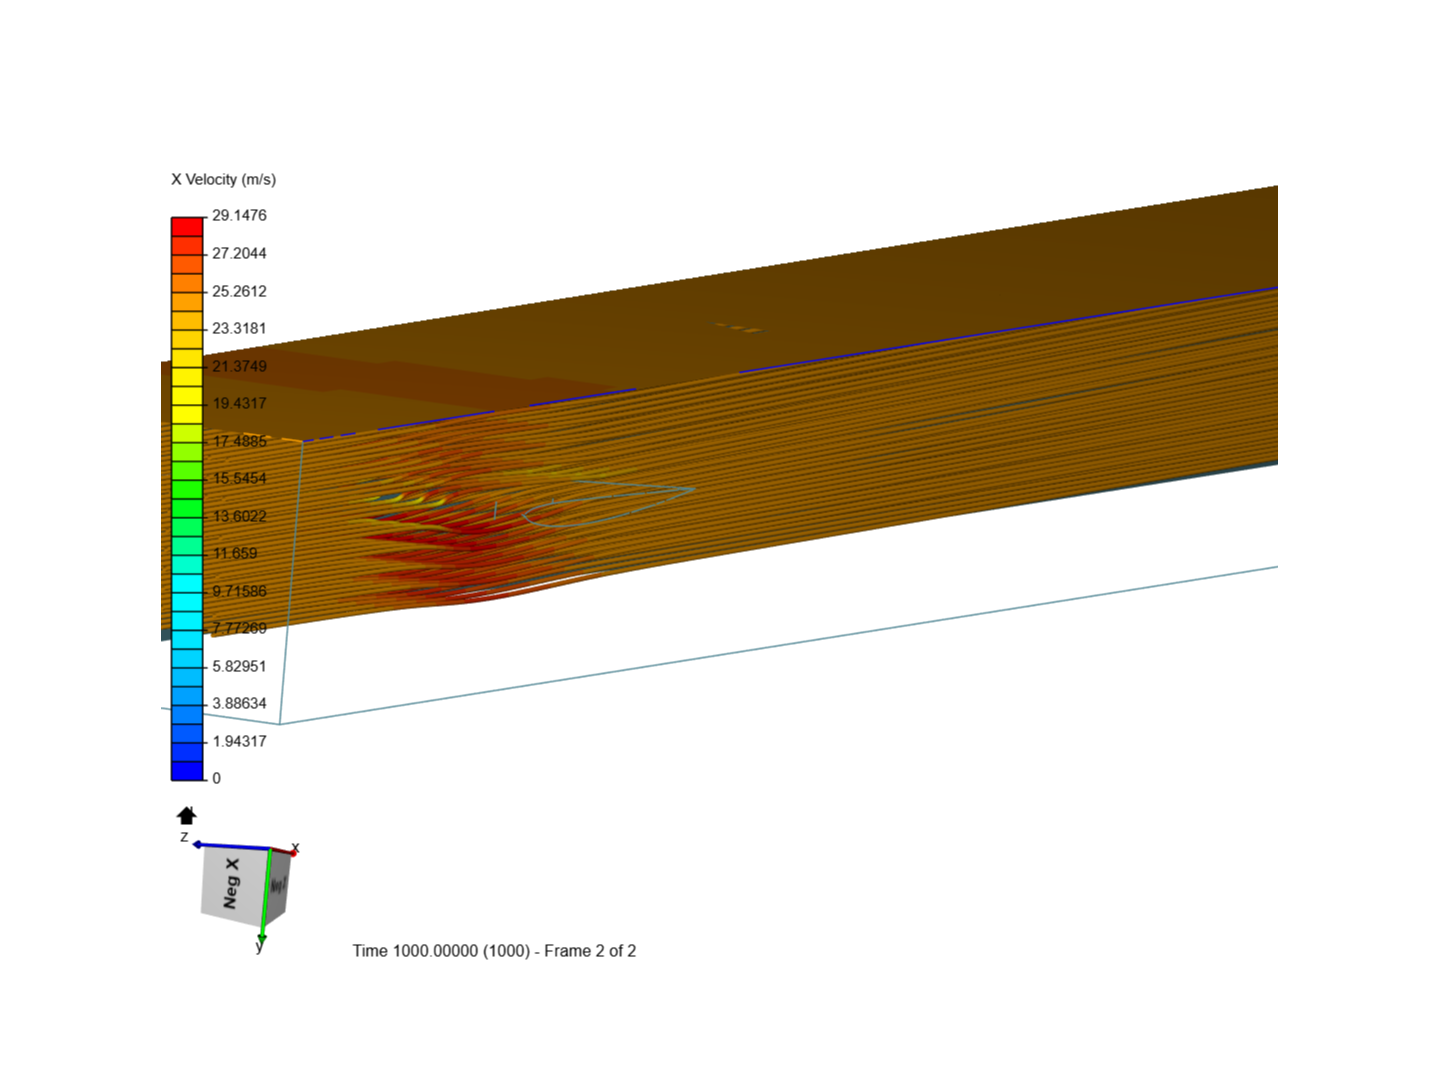Click legend value 25.2612

pos(239,291)
